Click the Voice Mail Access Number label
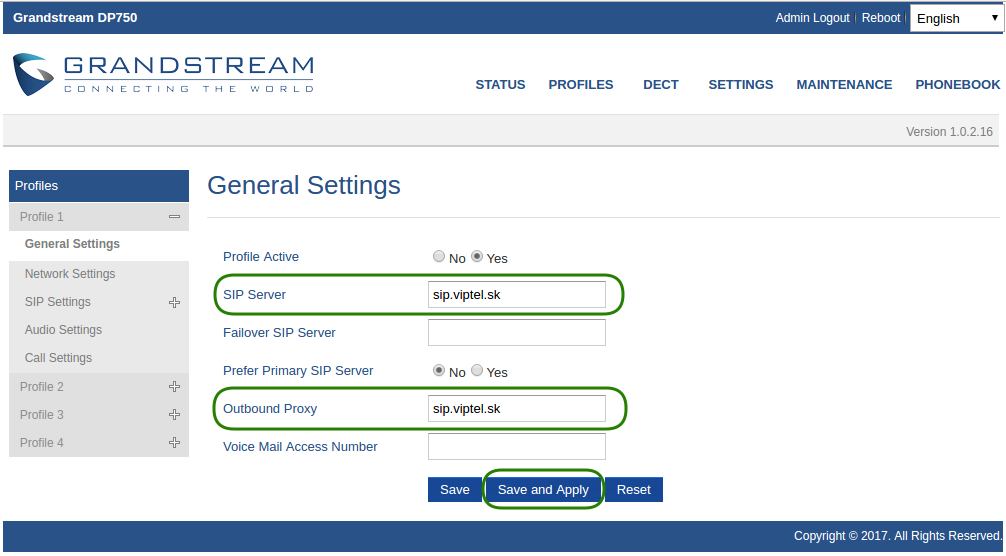The image size is (1006, 556). tap(300, 446)
